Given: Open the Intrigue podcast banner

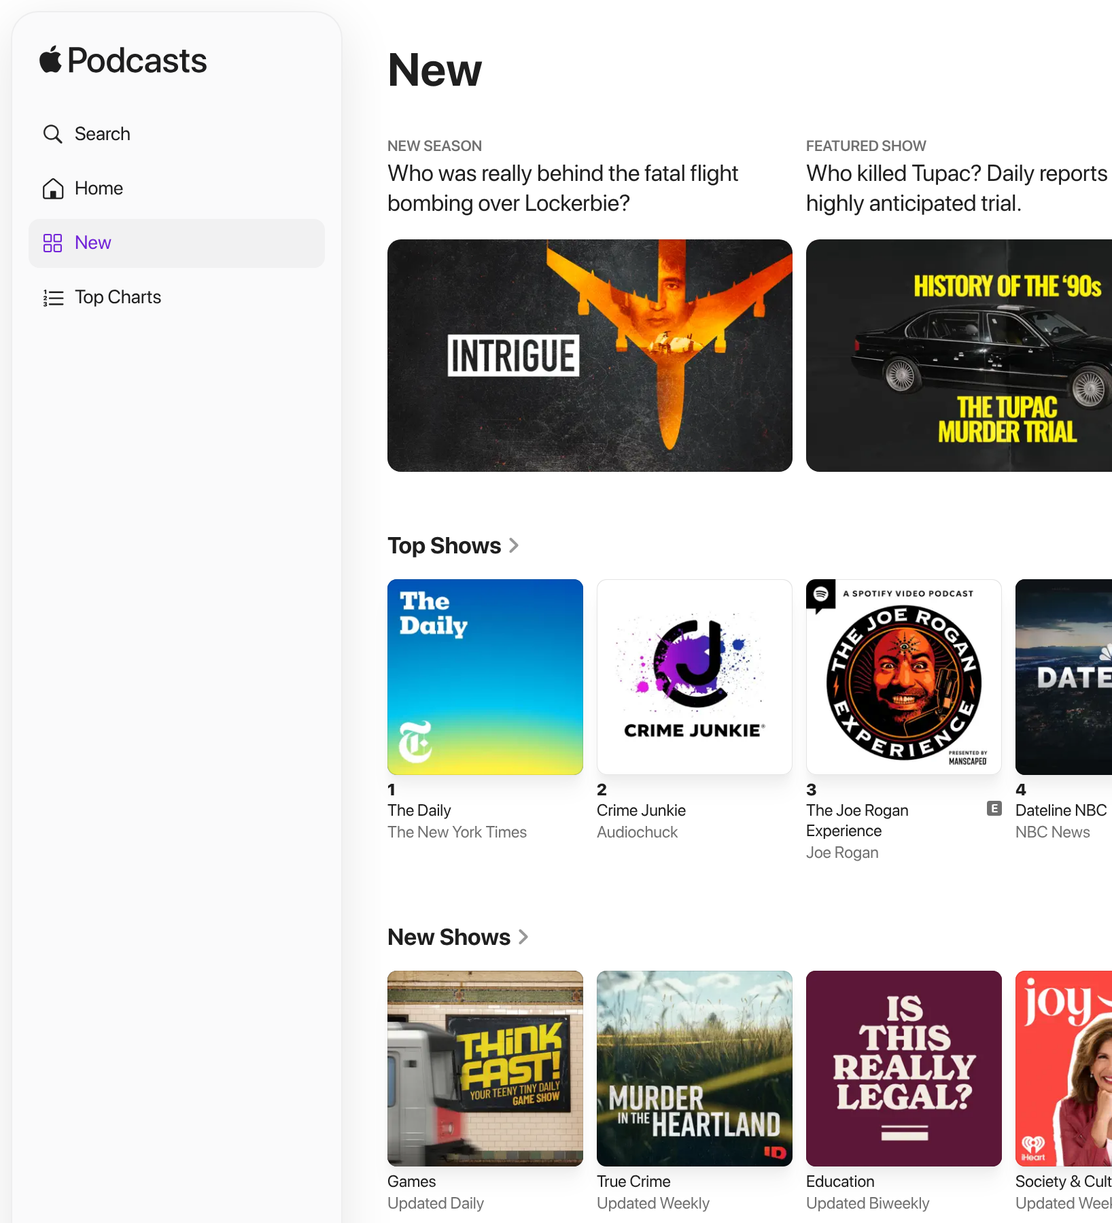Looking at the screenshot, I should tap(590, 355).
